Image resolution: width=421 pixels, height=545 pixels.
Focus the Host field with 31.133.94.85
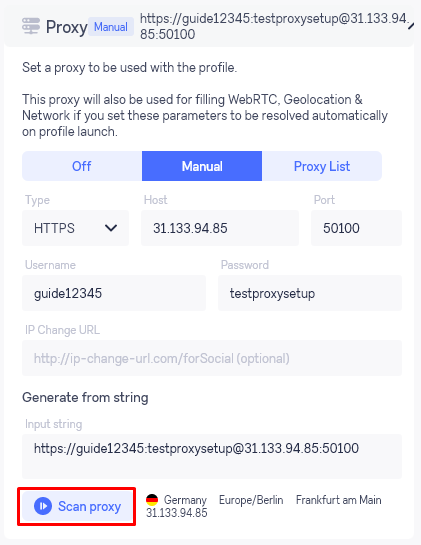click(220, 228)
